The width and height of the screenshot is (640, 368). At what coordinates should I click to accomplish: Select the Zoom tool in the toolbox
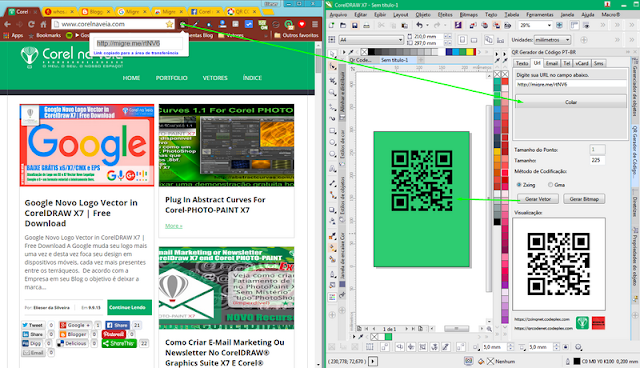pos(333,93)
